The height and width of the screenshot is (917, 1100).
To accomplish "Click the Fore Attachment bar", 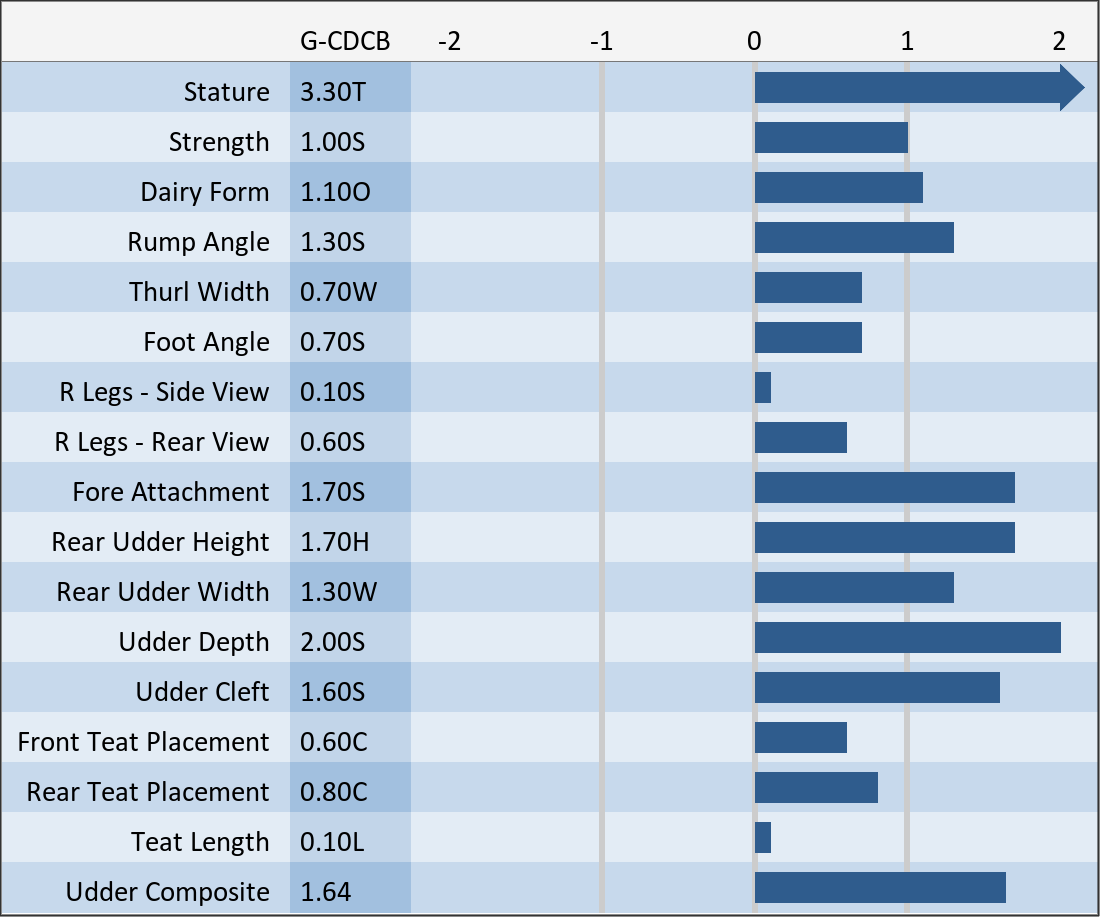I will (x=884, y=488).
